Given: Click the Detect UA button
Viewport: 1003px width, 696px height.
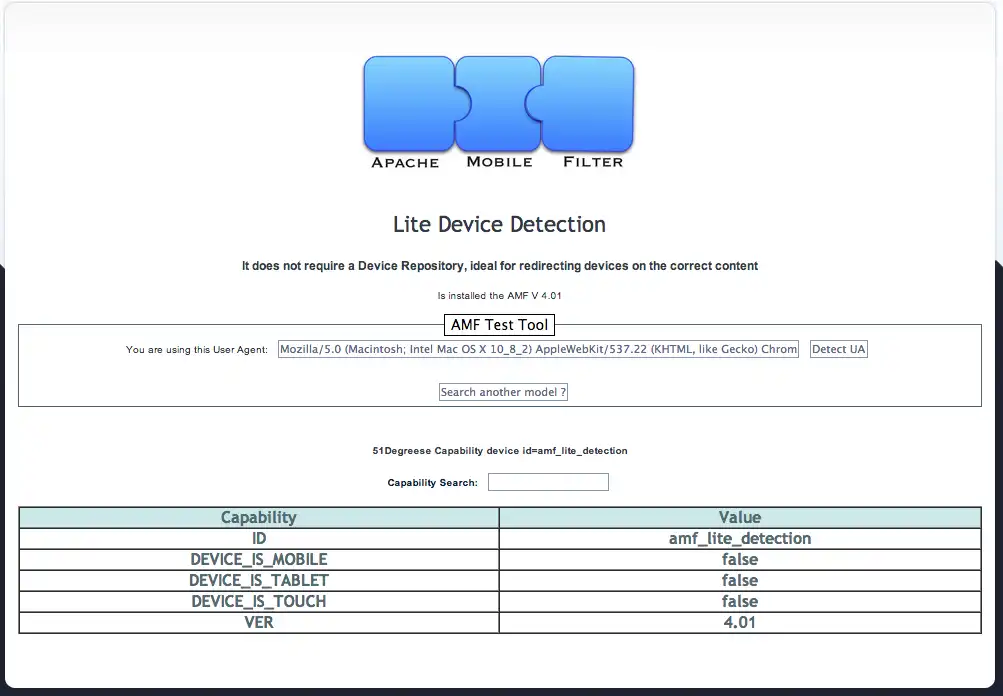Looking at the screenshot, I should [x=839, y=349].
